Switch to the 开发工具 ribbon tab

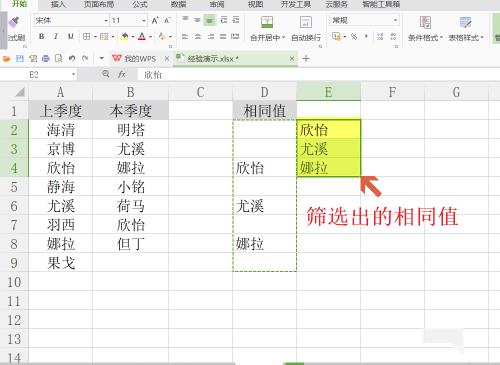click(x=296, y=4)
